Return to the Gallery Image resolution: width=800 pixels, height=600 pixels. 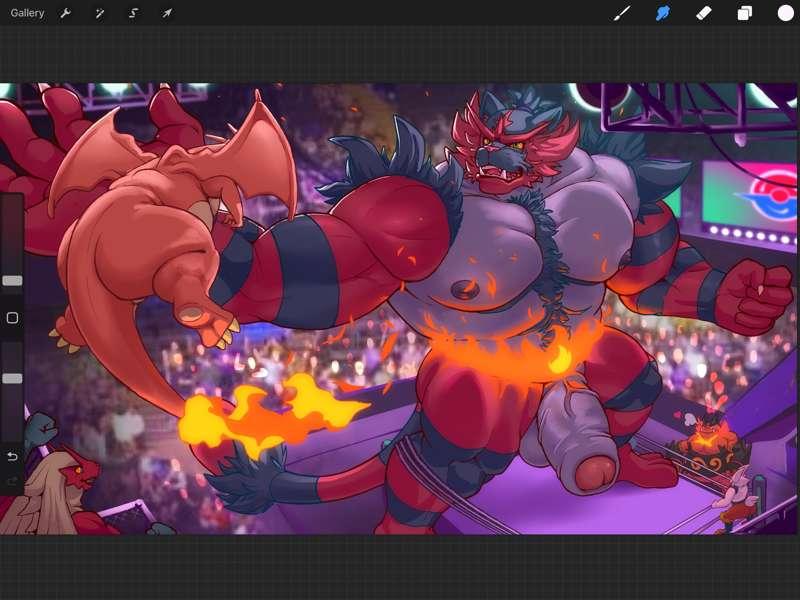(x=27, y=13)
